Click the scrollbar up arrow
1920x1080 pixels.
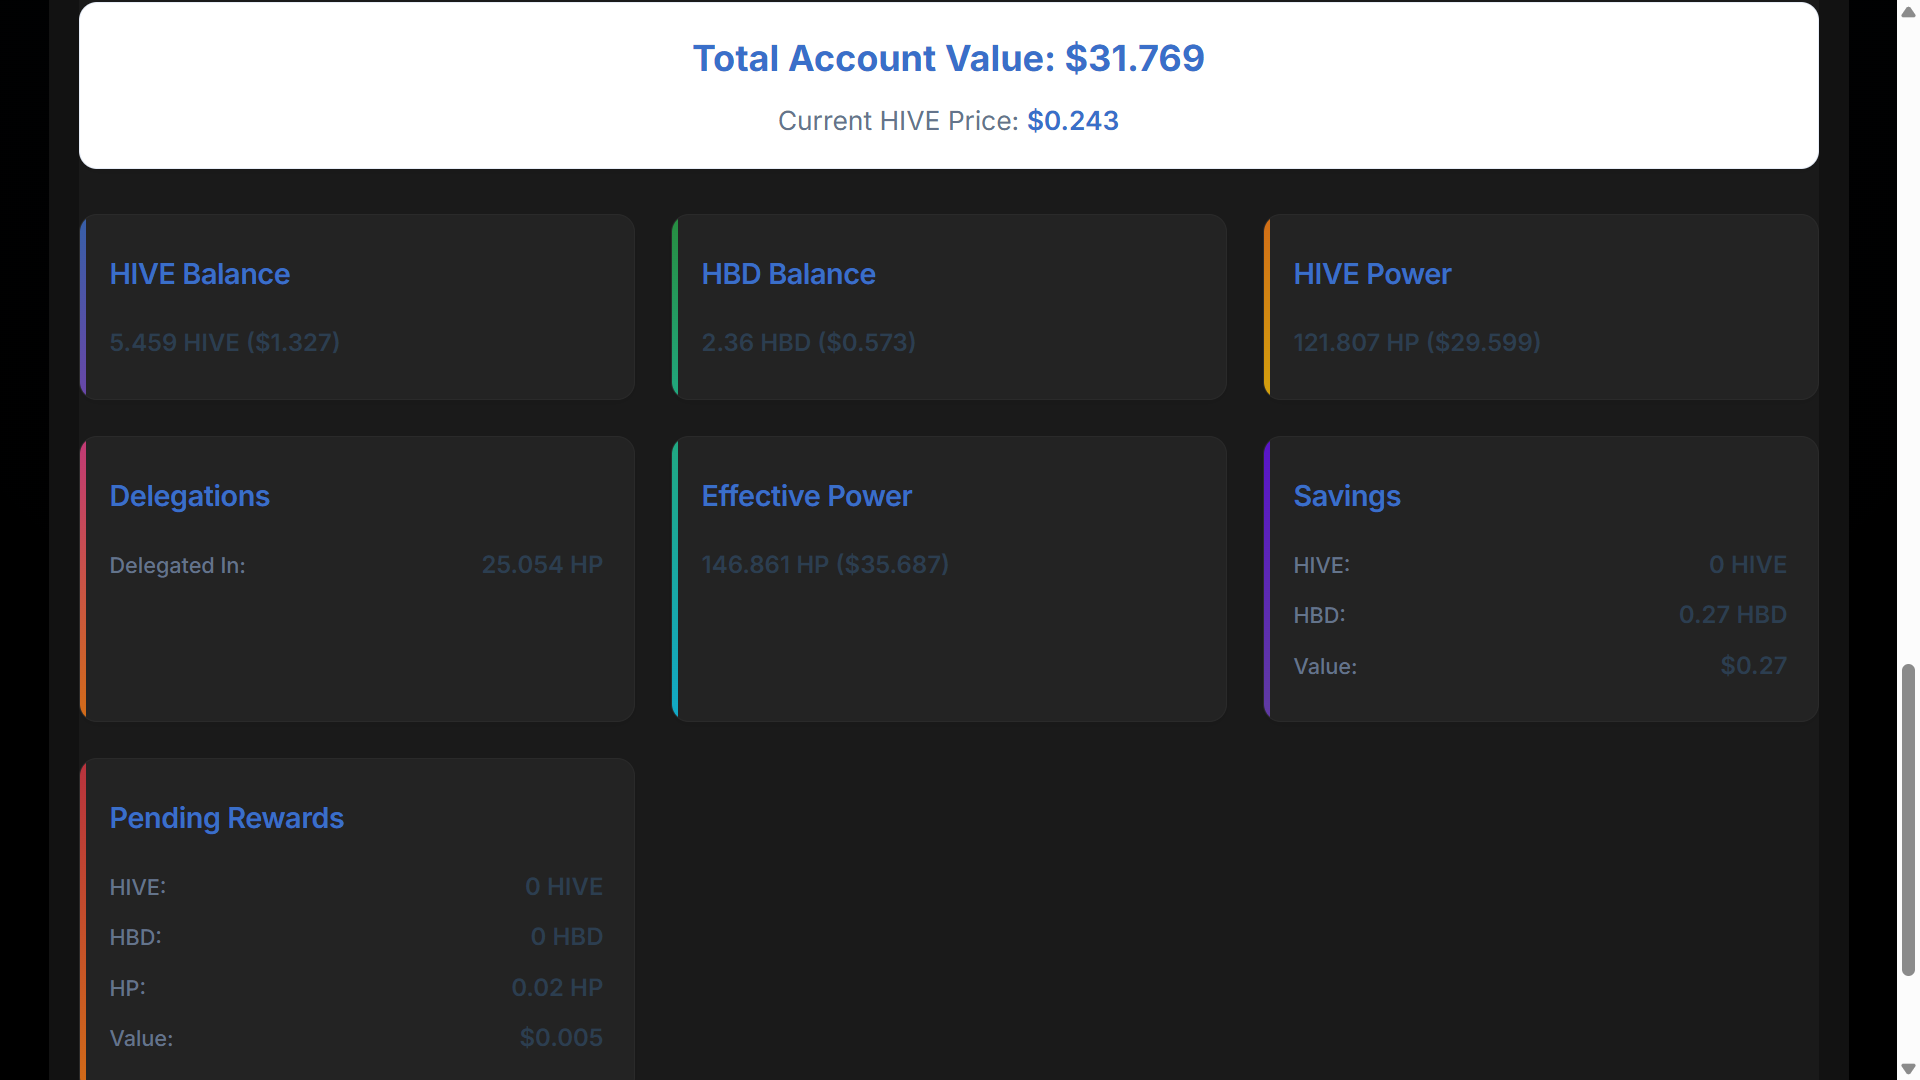click(x=1908, y=11)
